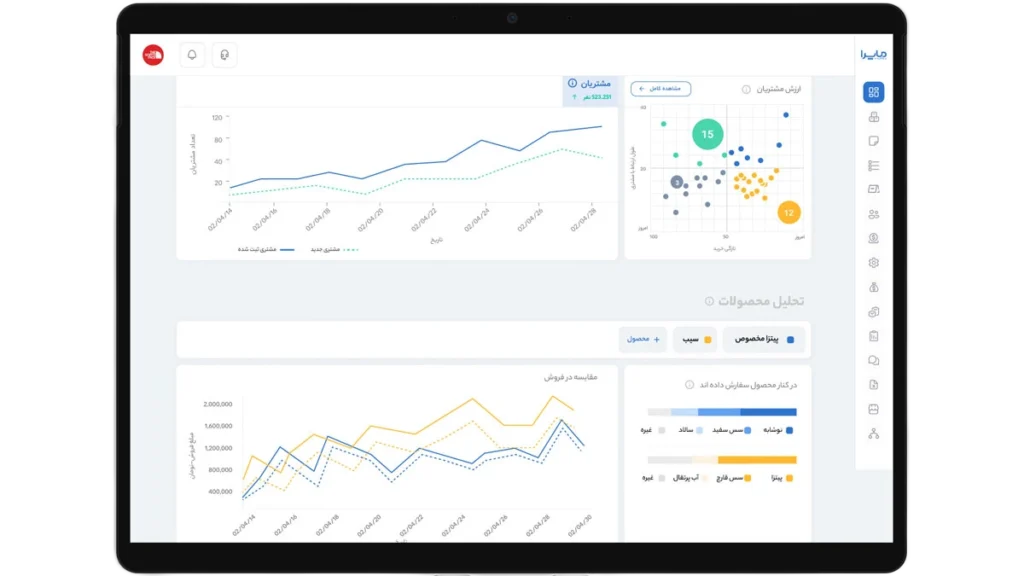Open the settings gear icon in sidebar
The height and width of the screenshot is (576, 1024).
pos(873,263)
